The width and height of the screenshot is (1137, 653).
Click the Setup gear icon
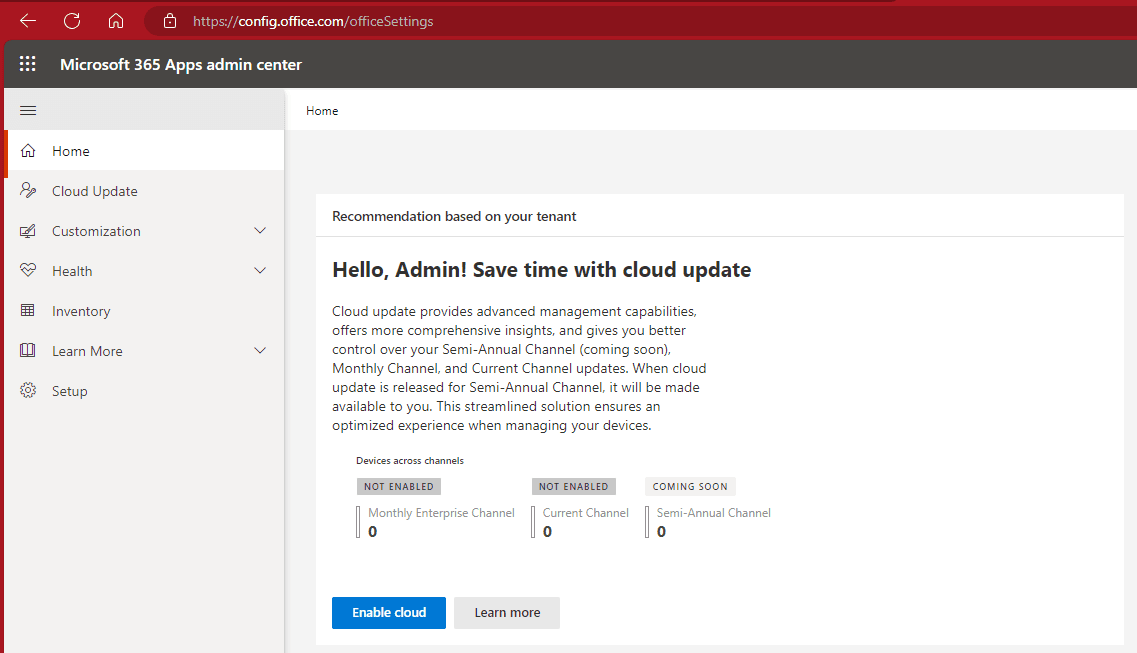pos(28,390)
